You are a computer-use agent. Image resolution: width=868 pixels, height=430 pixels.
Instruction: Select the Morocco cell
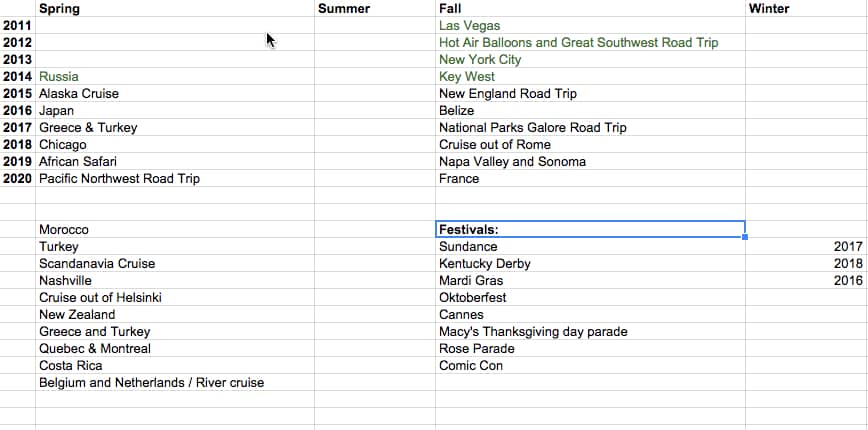click(x=175, y=229)
